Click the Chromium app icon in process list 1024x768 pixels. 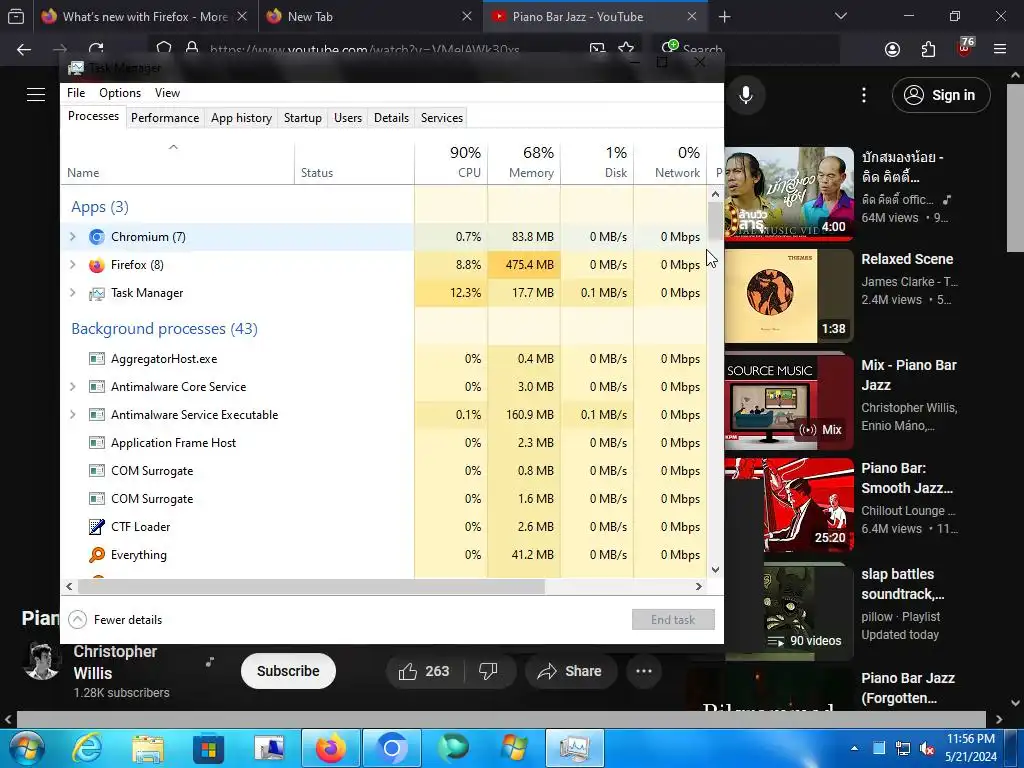point(97,237)
